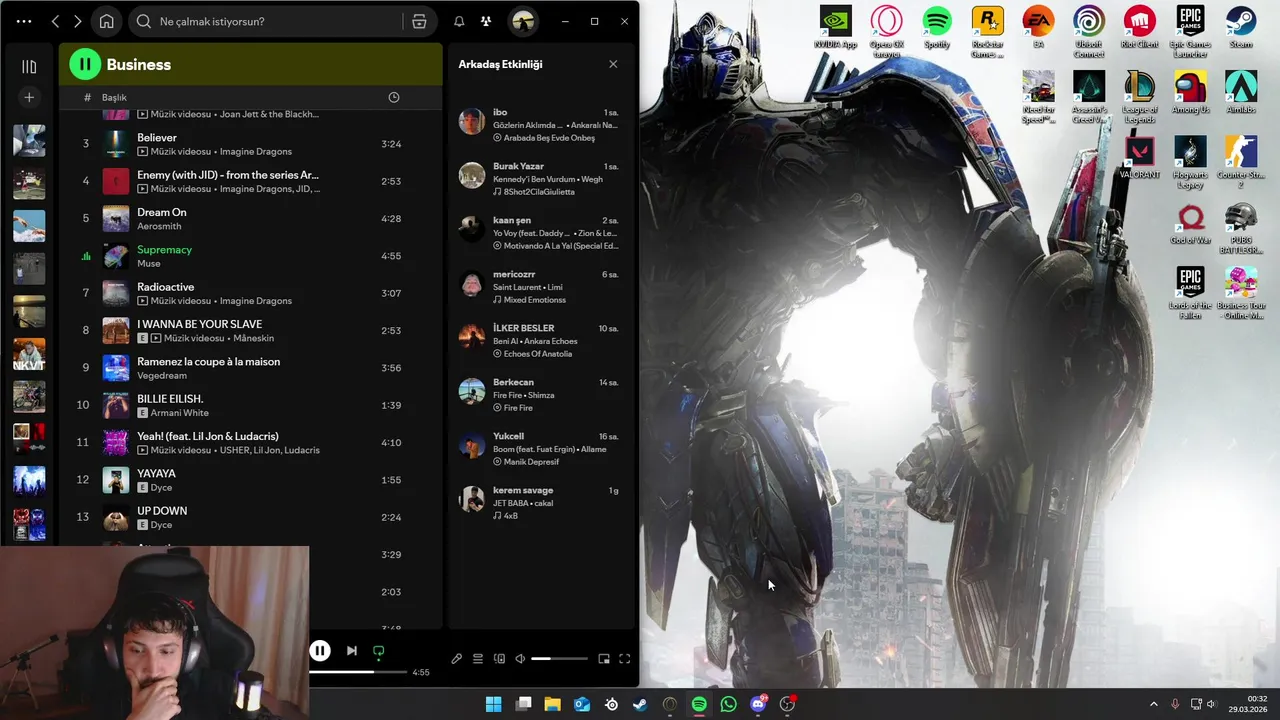Seek within the song progress bar
1280x720 pixels.
point(358,672)
